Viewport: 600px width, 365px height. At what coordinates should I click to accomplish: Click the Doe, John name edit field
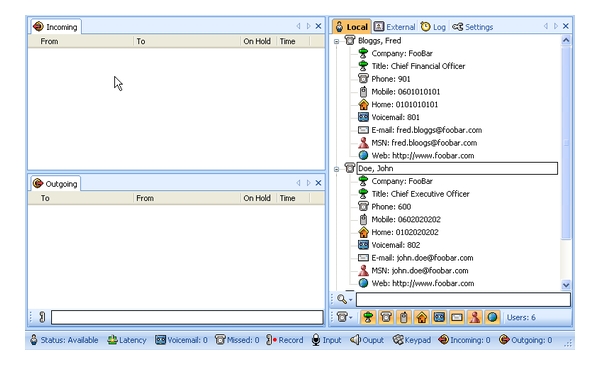pos(457,168)
